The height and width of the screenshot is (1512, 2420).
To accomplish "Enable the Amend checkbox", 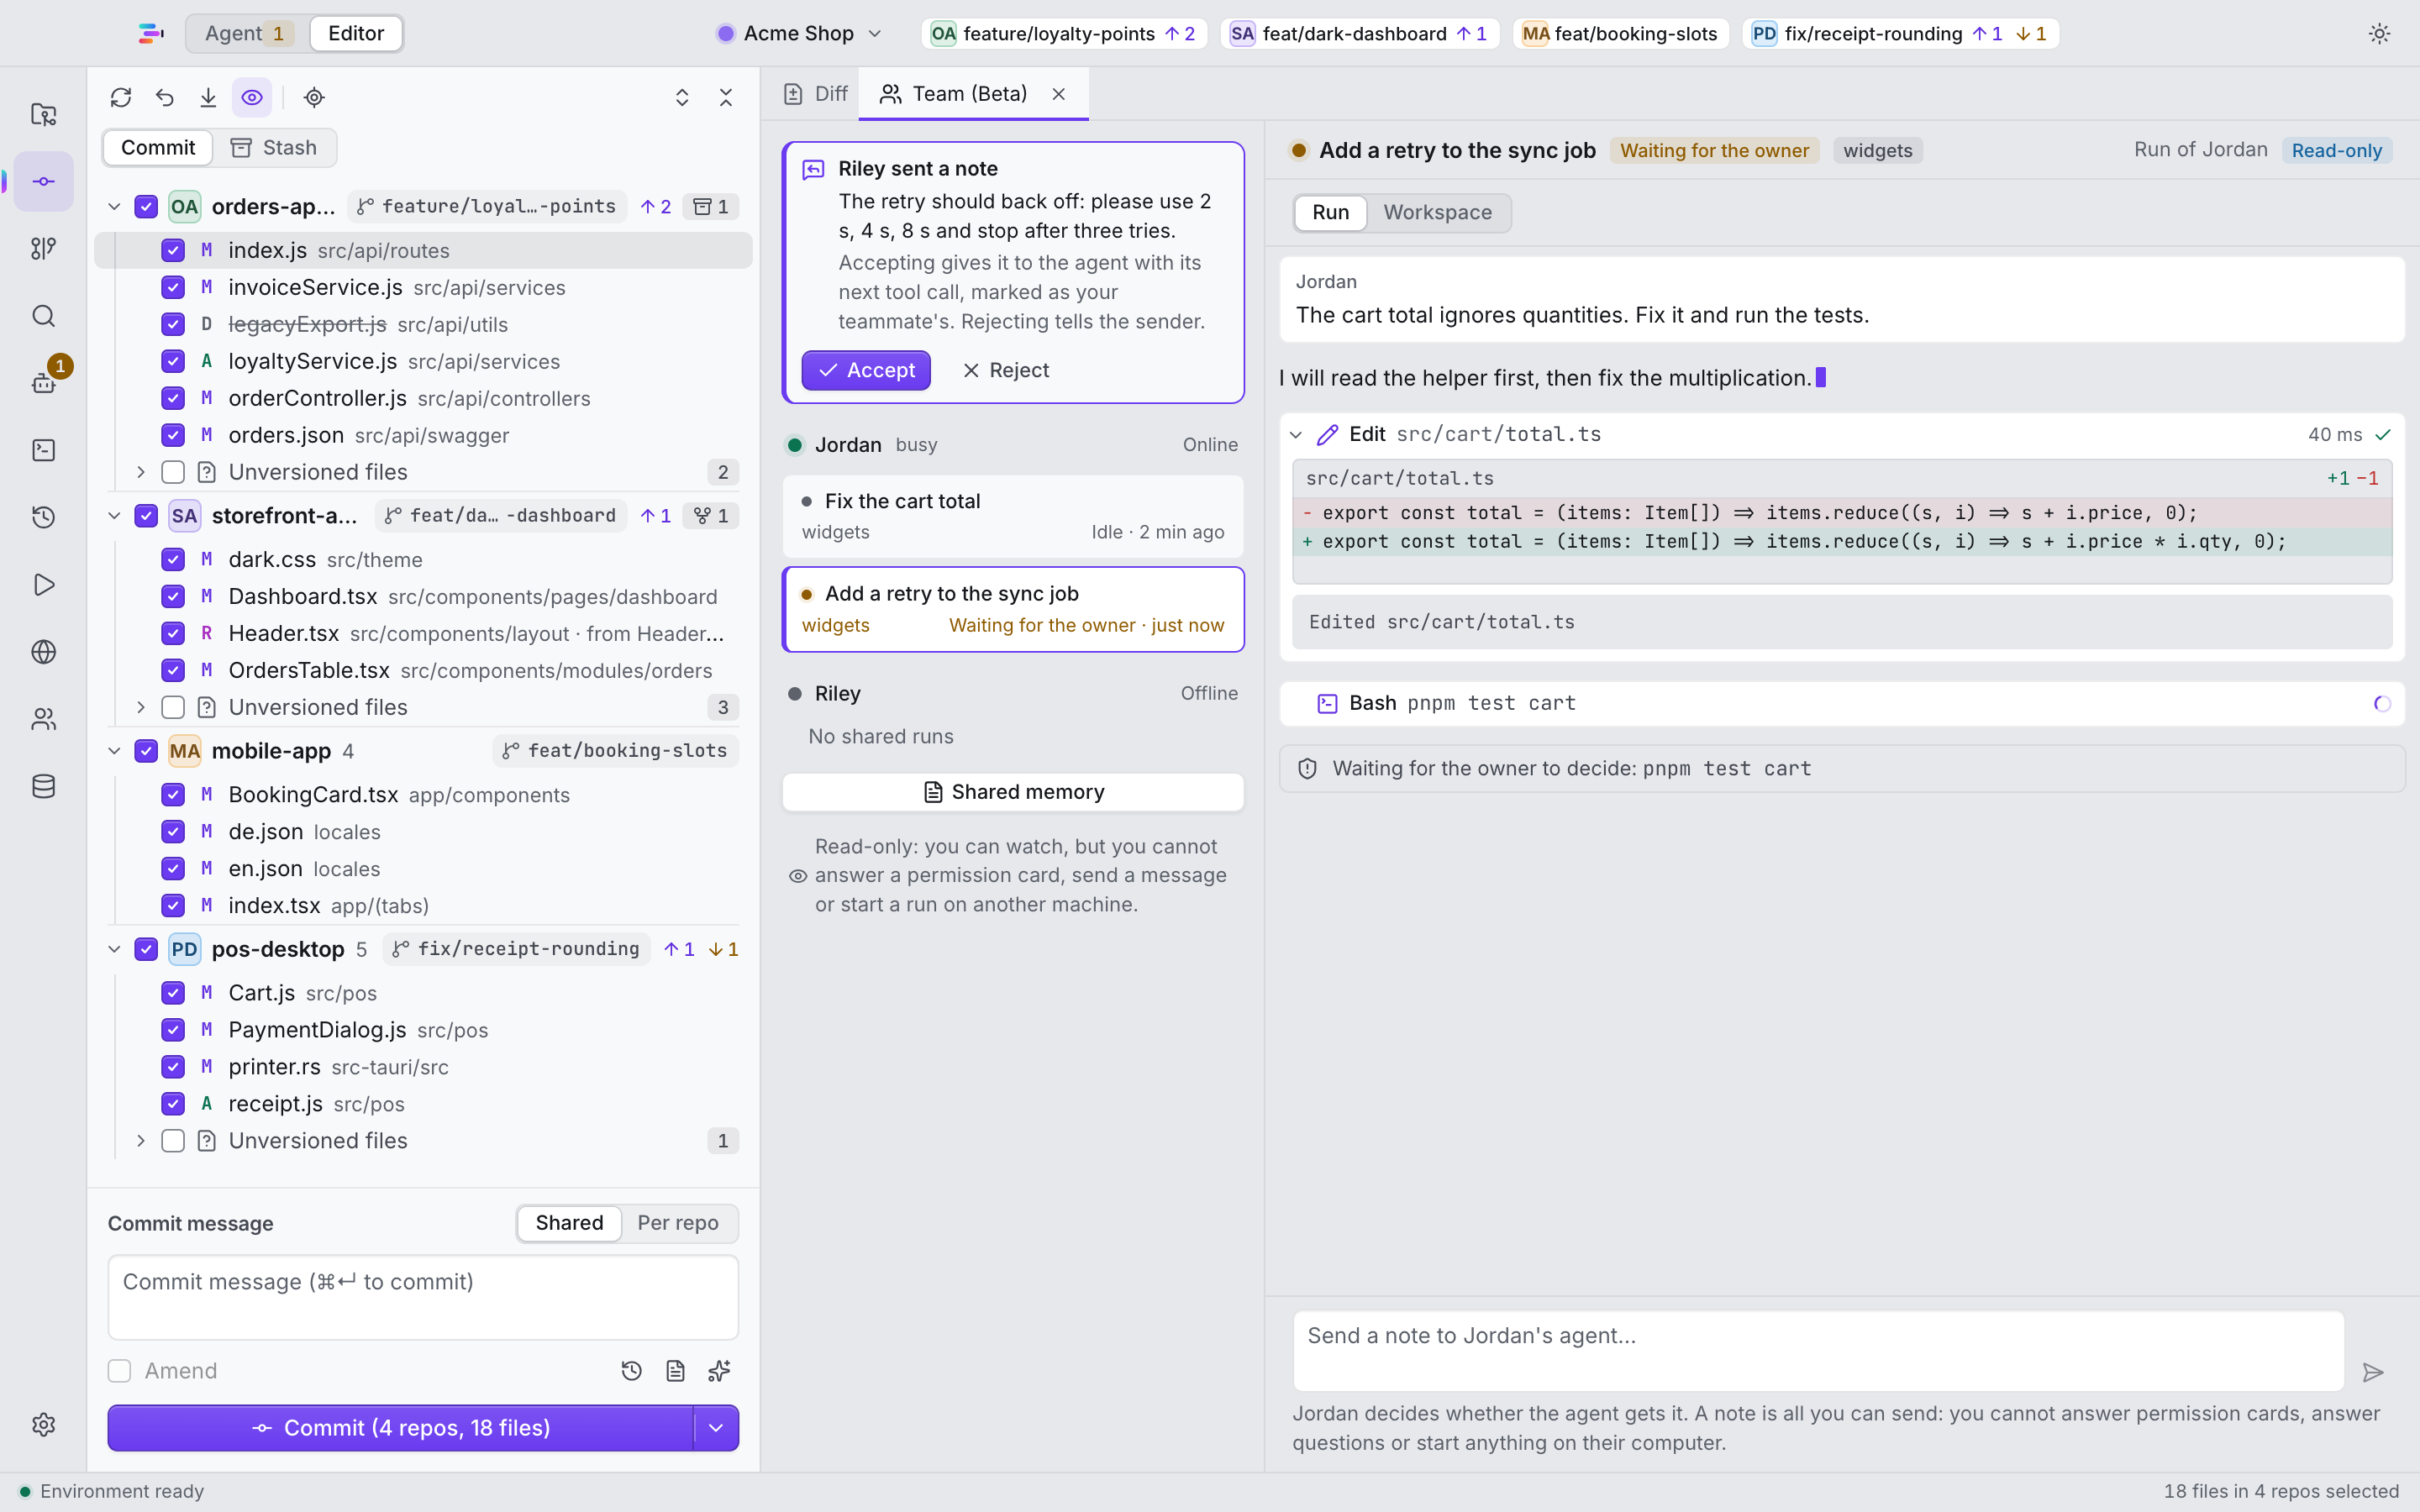I will click(119, 1371).
